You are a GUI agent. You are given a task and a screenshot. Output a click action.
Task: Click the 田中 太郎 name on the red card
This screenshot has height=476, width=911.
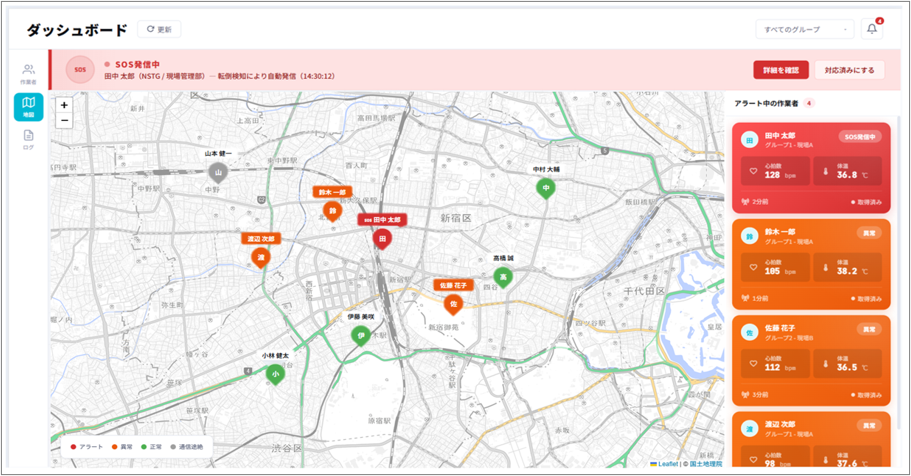780,135
